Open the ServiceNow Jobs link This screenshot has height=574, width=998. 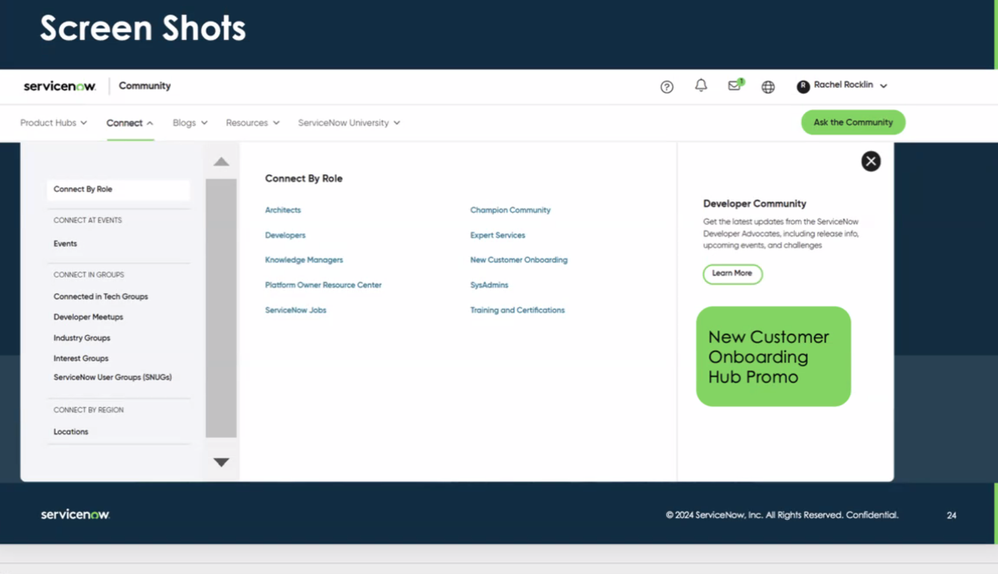[x=295, y=310]
